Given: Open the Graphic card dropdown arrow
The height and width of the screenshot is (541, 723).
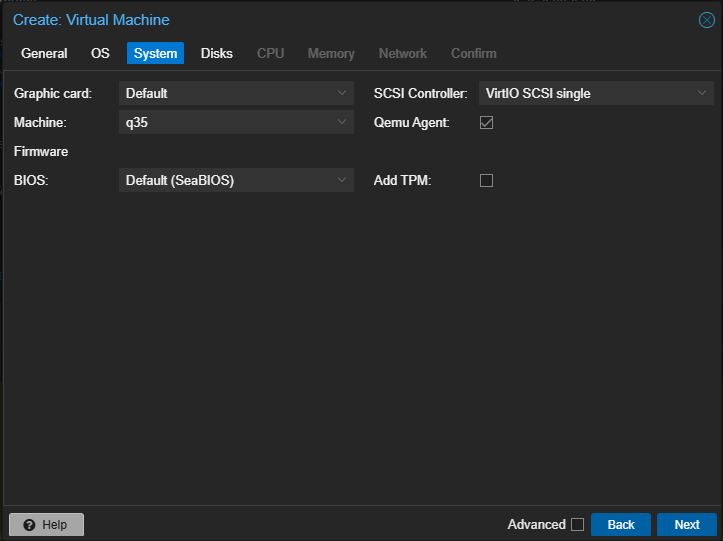Looking at the screenshot, I should click(x=342, y=94).
